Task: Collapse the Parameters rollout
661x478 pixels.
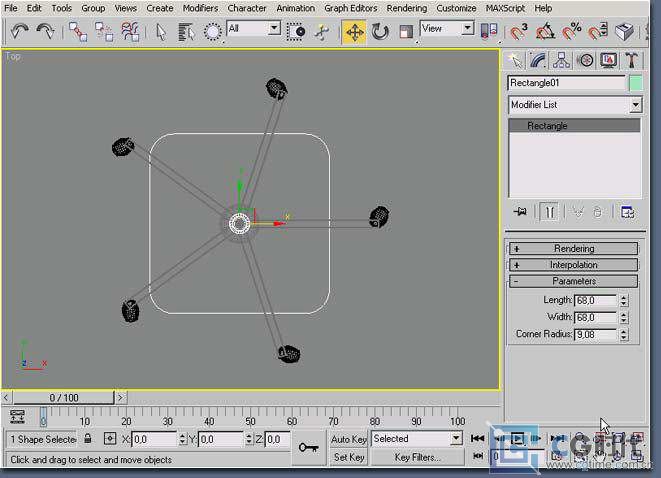Action: 574,281
